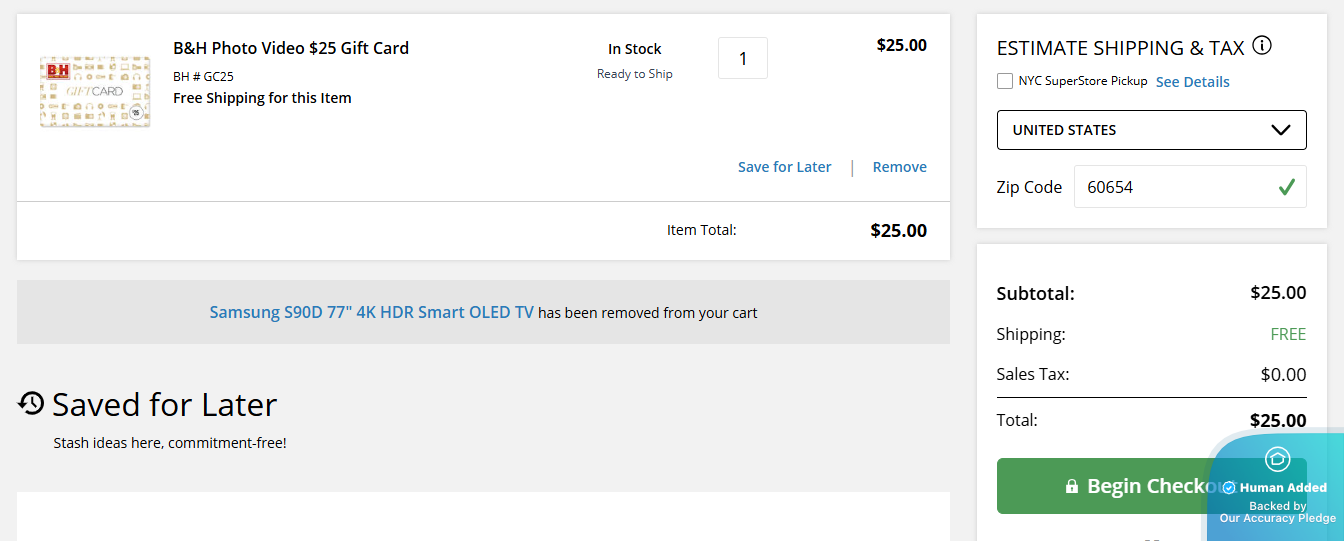
Task: Click the Our Accuracy Pledge text
Action: click(1277, 518)
